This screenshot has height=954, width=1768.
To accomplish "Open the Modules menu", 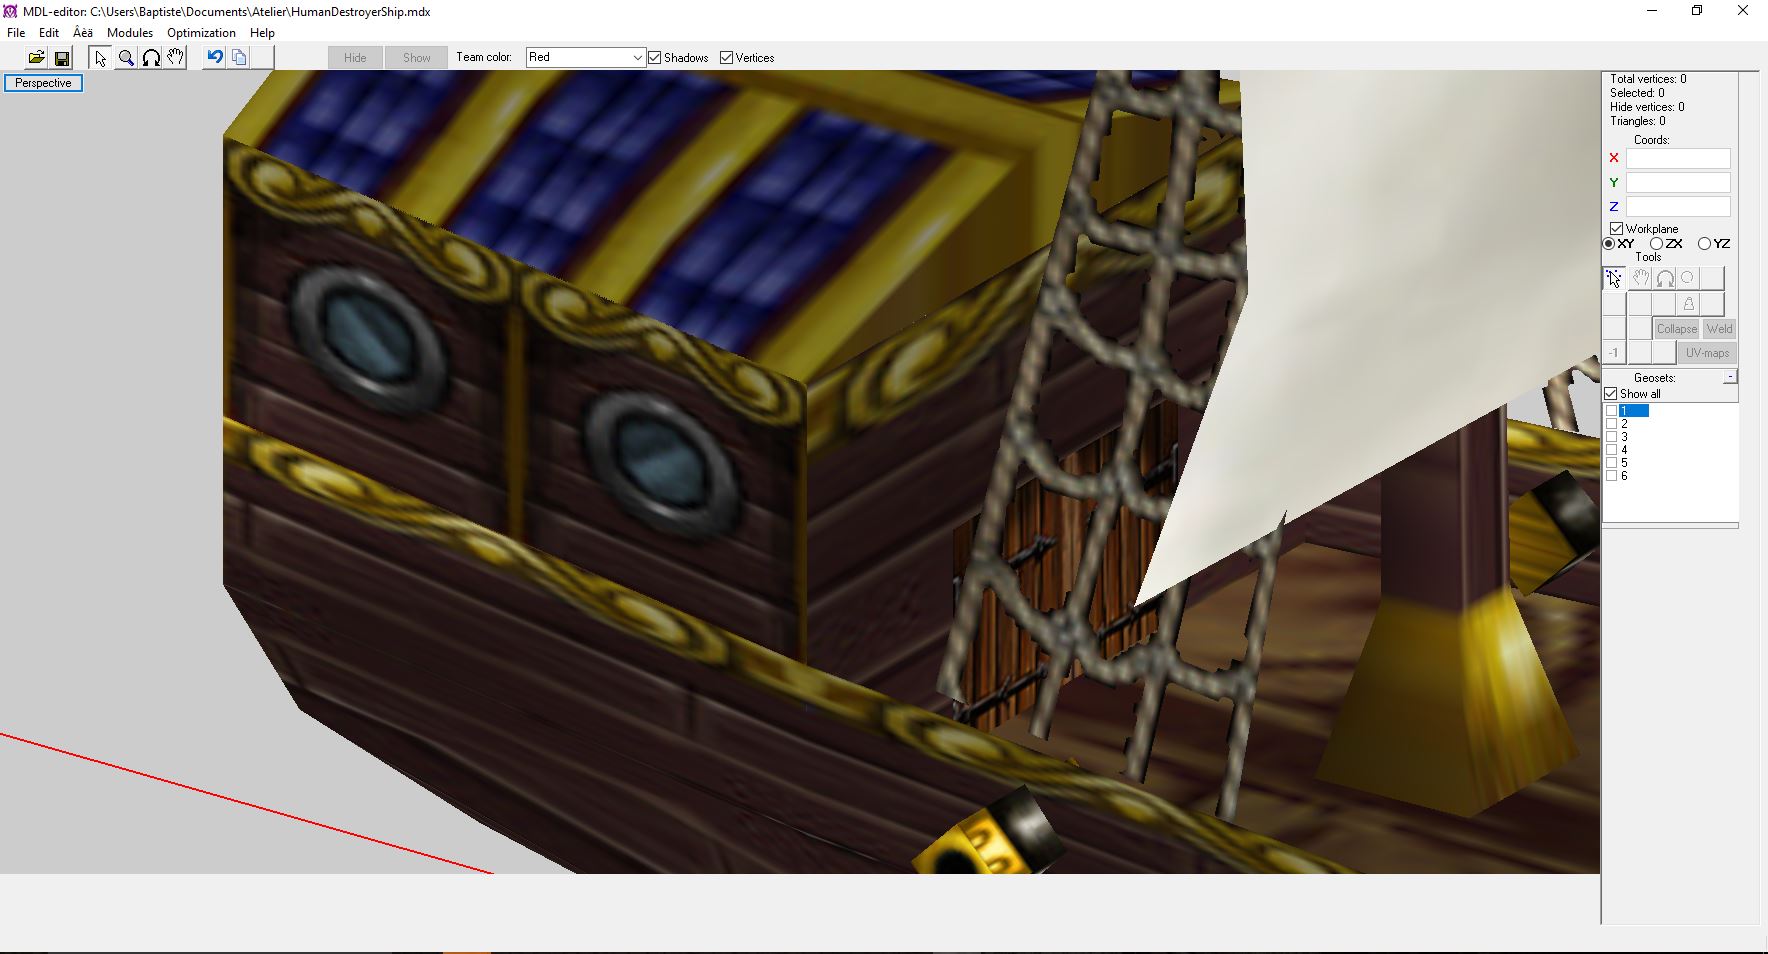I will [x=130, y=33].
